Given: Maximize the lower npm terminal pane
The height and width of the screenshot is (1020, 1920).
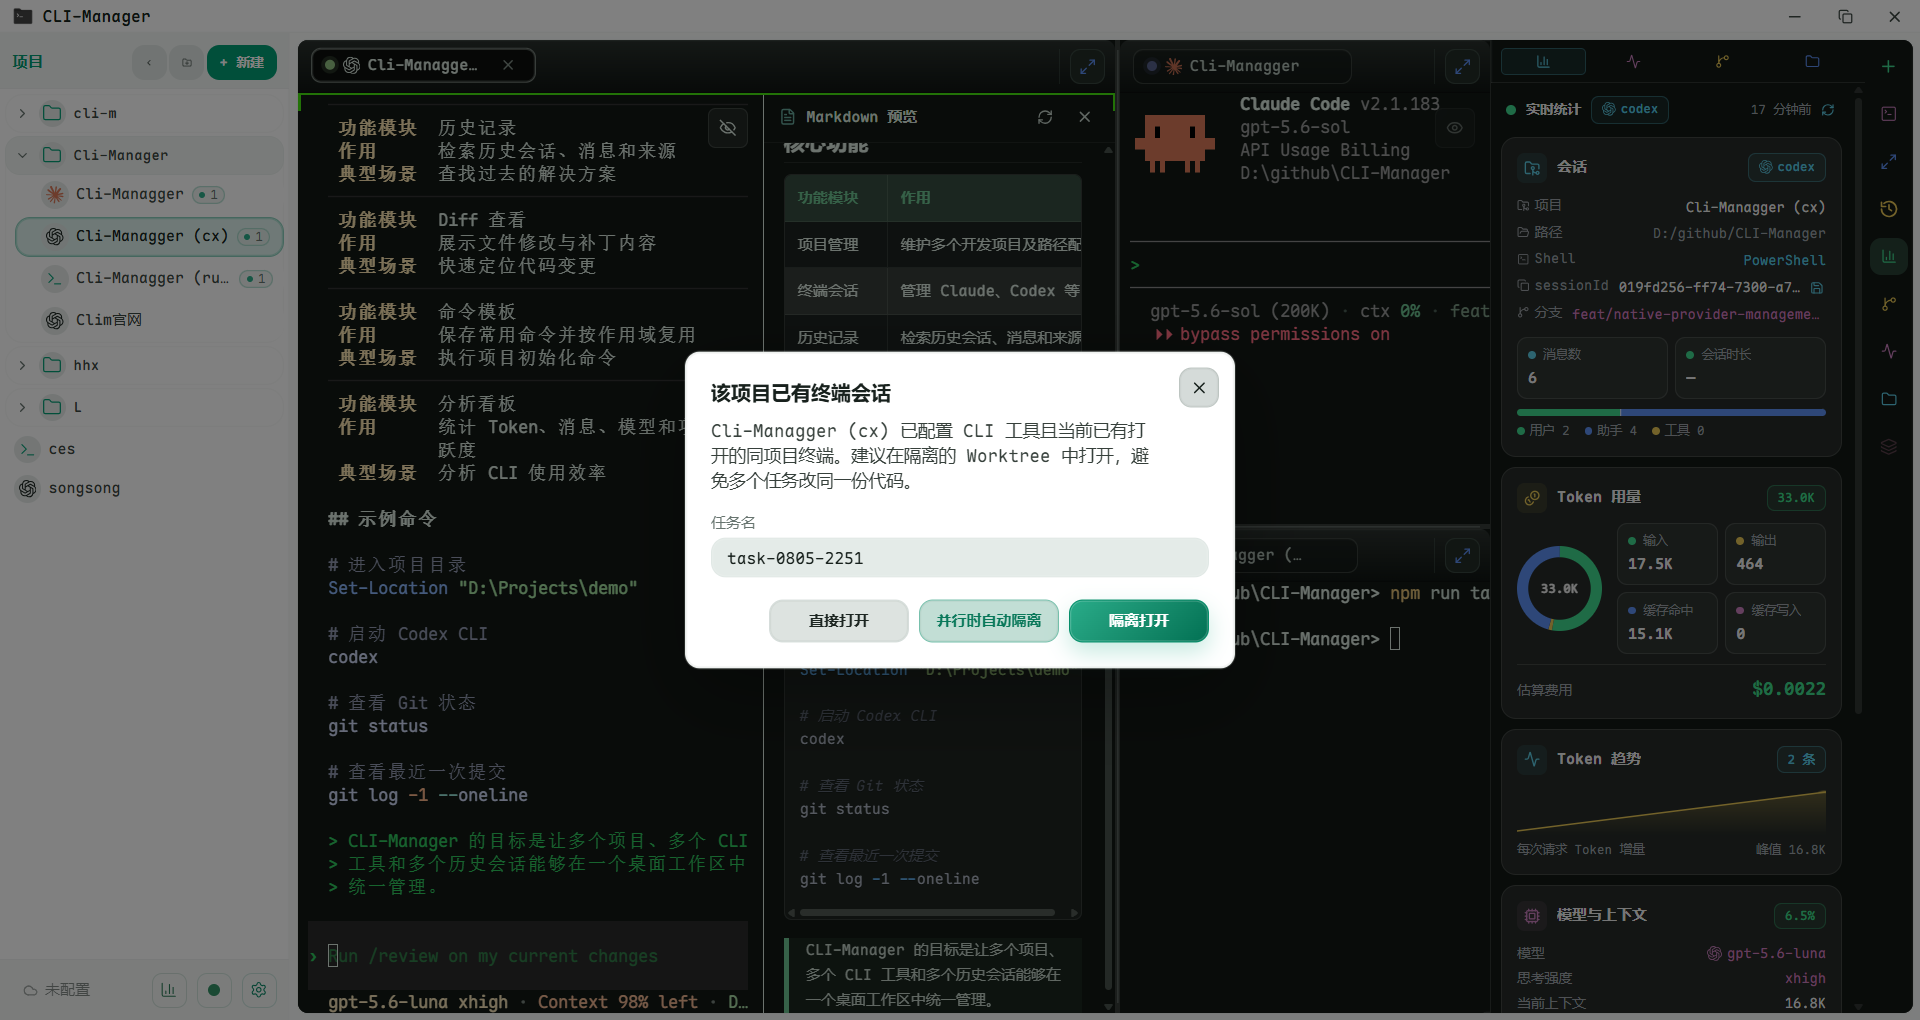Looking at the screenshot, I should pyautogui.click(x=1462, y=555).
